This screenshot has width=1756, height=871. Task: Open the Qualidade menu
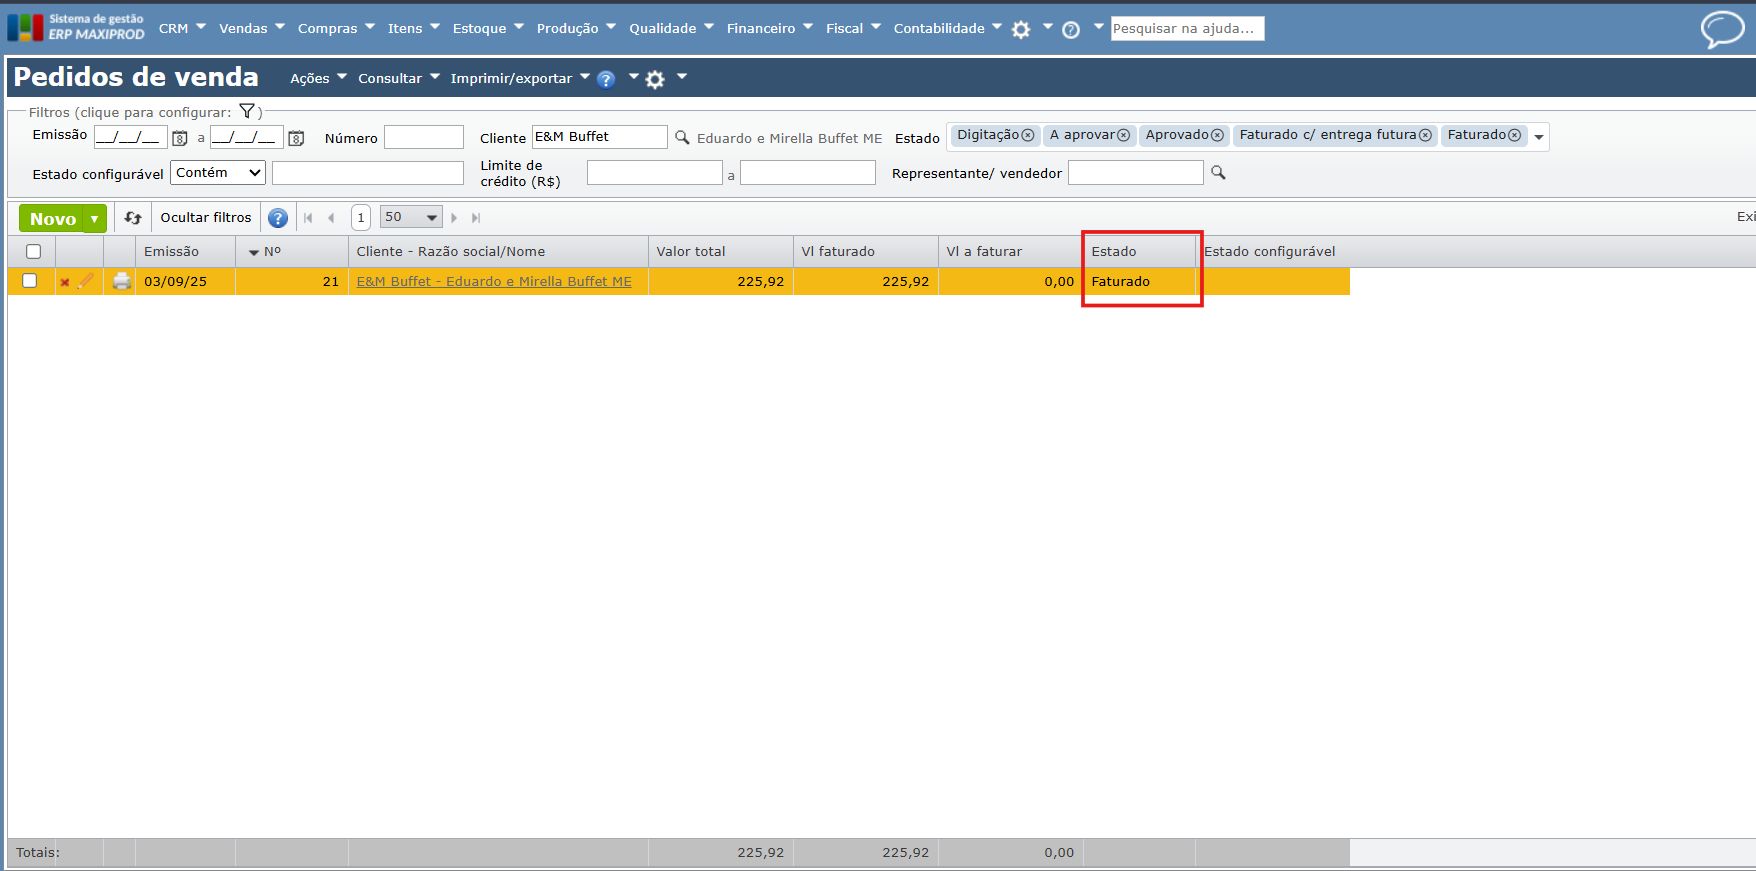(x=671, y=28)
